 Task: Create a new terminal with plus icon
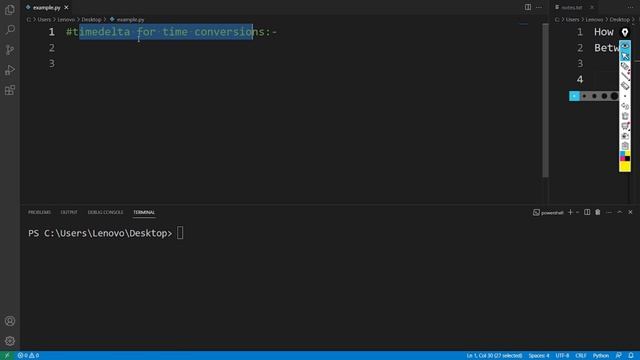pyautogui.click(x=570, y=212)
